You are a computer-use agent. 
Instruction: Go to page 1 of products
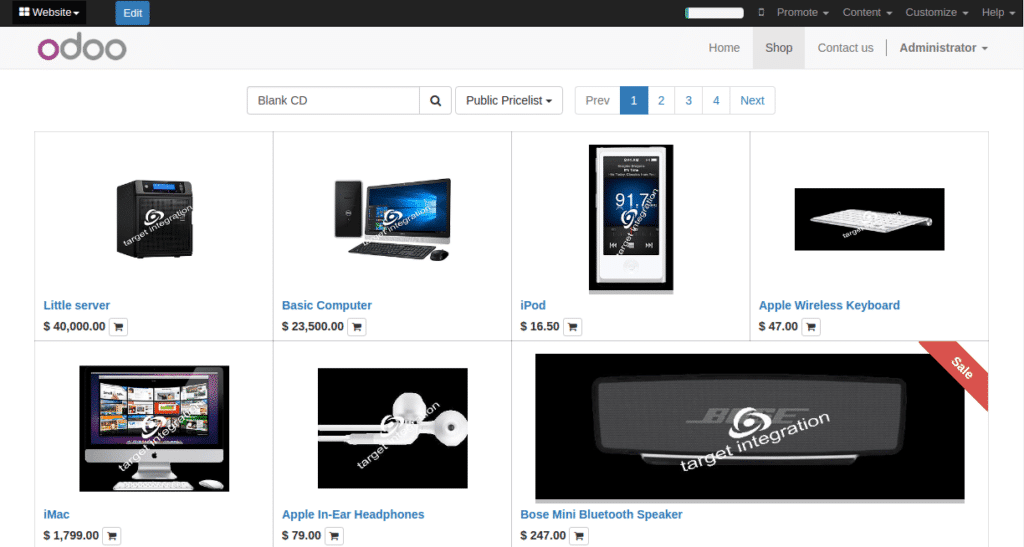(633, 101)
